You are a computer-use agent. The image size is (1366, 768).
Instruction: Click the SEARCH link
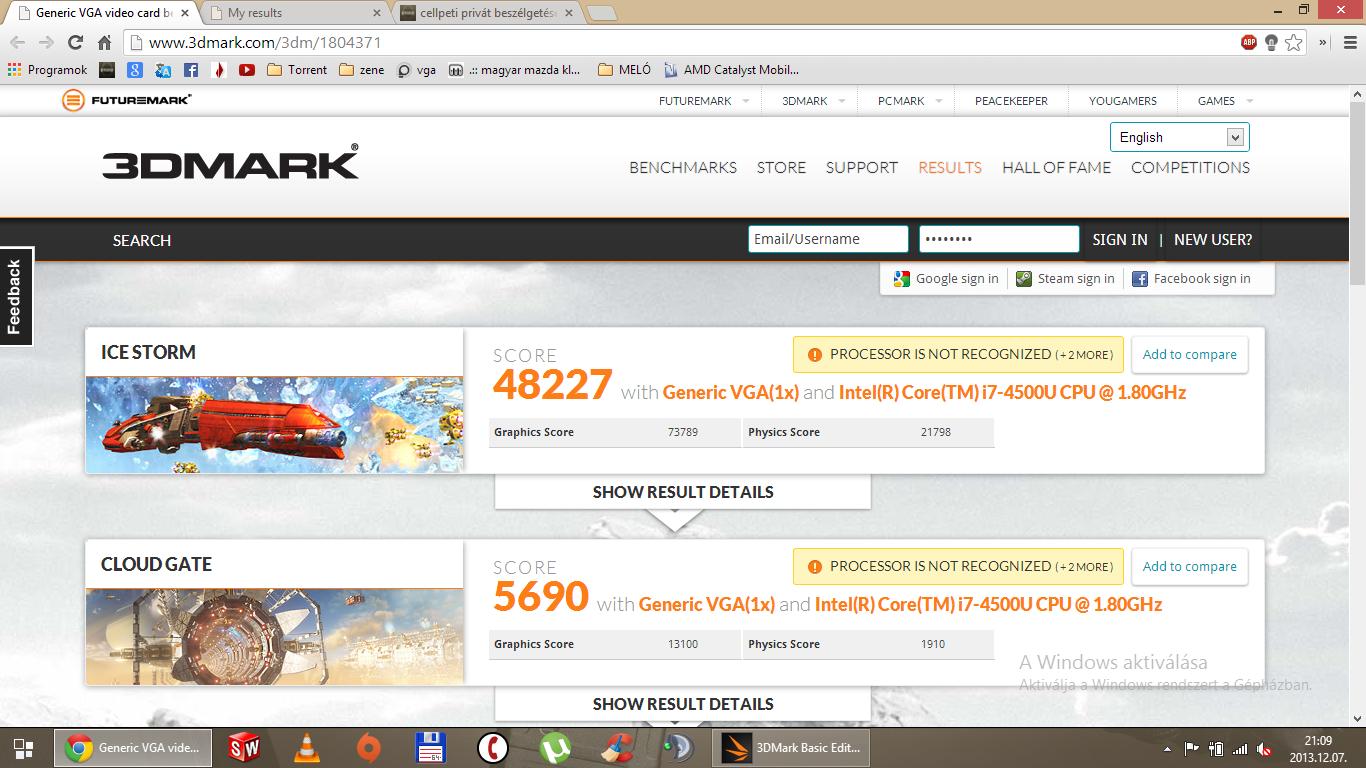pos(142,240)
